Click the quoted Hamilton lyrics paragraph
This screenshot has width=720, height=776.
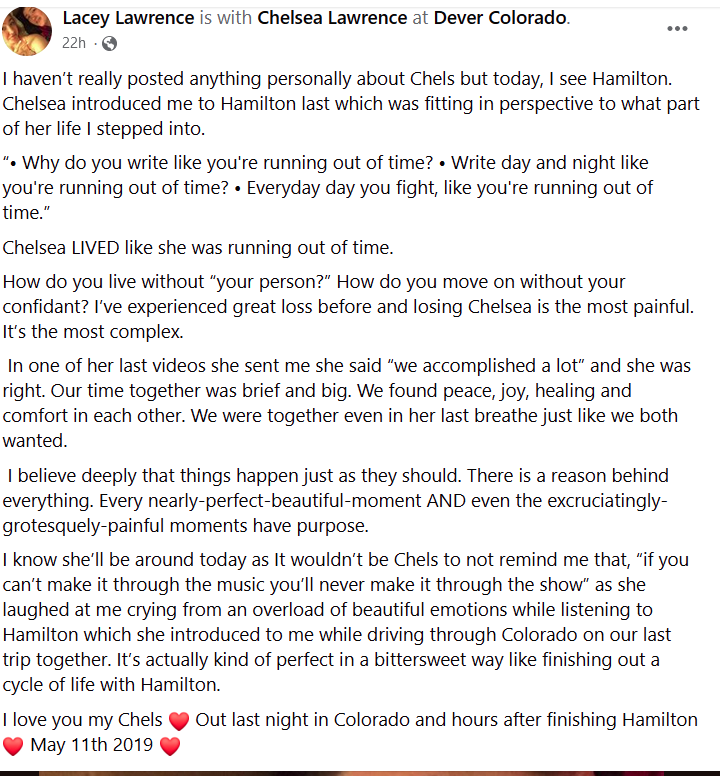pos(330,187)
